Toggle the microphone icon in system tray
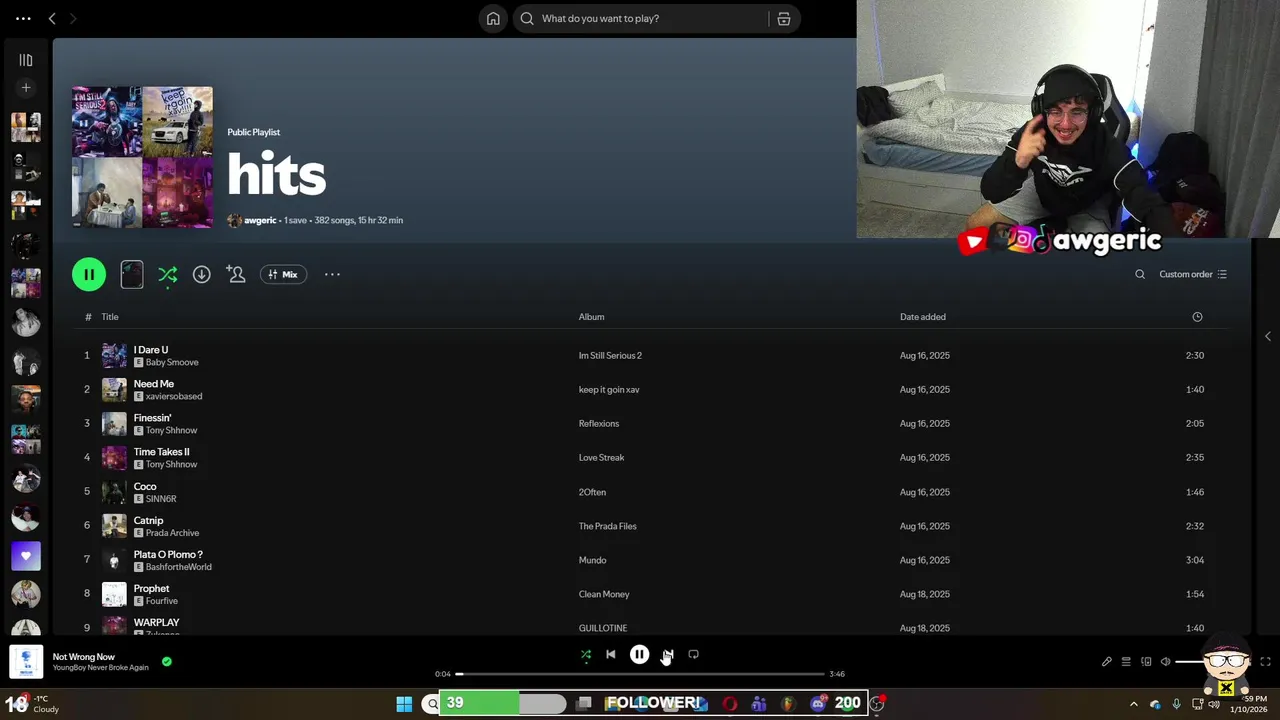 click(1176, 704)
